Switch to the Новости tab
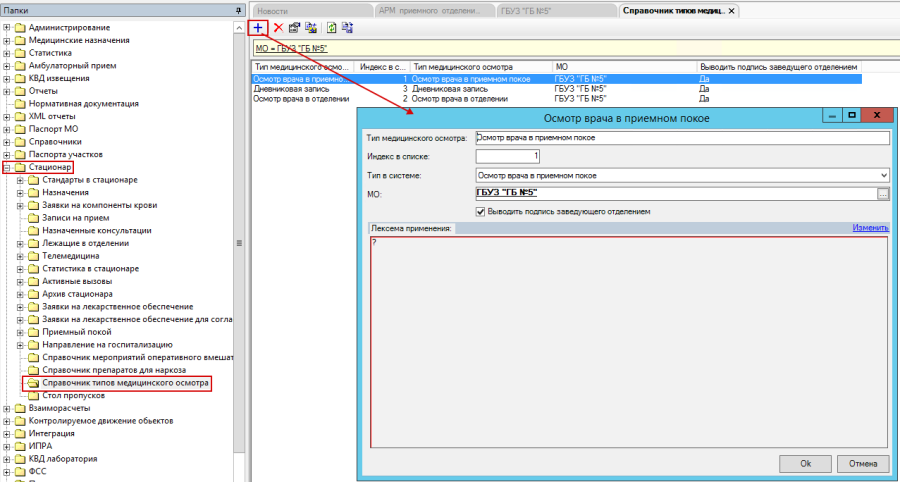The height and width of the screenshot is (482, 900). (x=312, y=11)
